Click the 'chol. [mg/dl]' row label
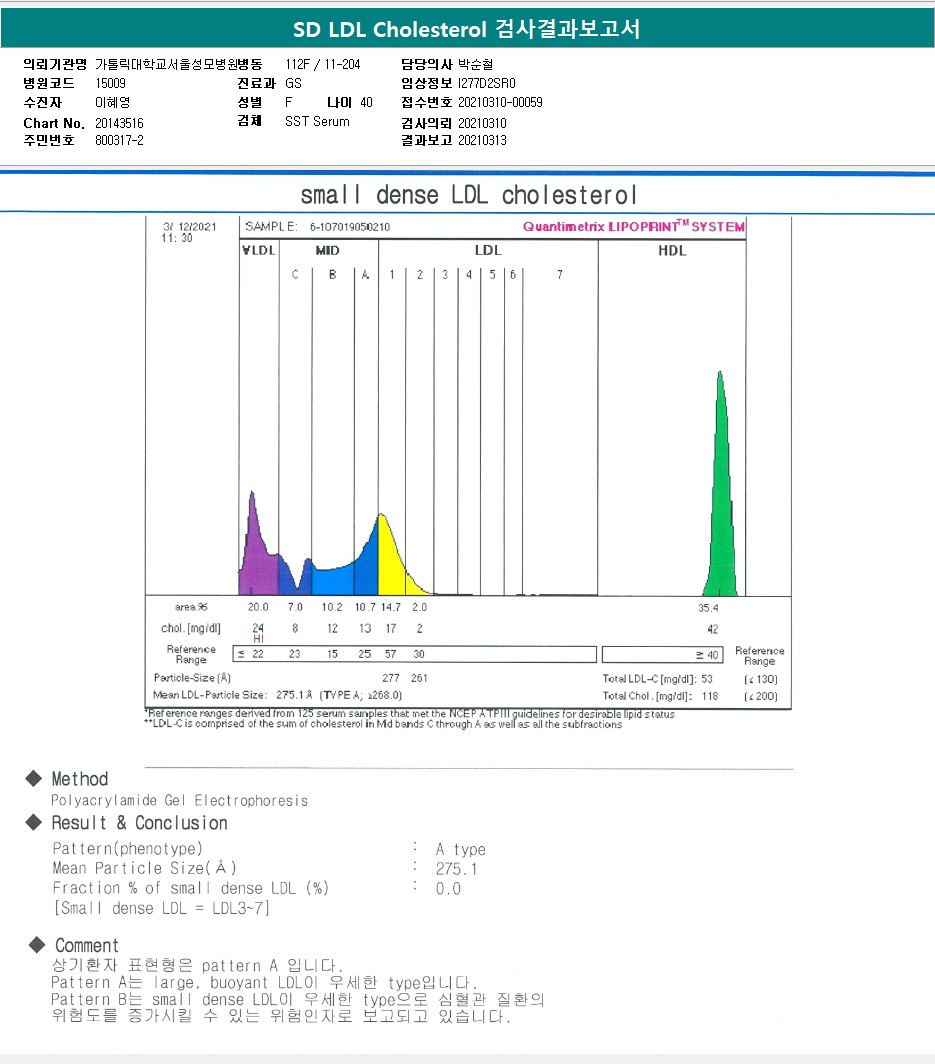Screen dimensions: 935x1064 pos(191,628)
